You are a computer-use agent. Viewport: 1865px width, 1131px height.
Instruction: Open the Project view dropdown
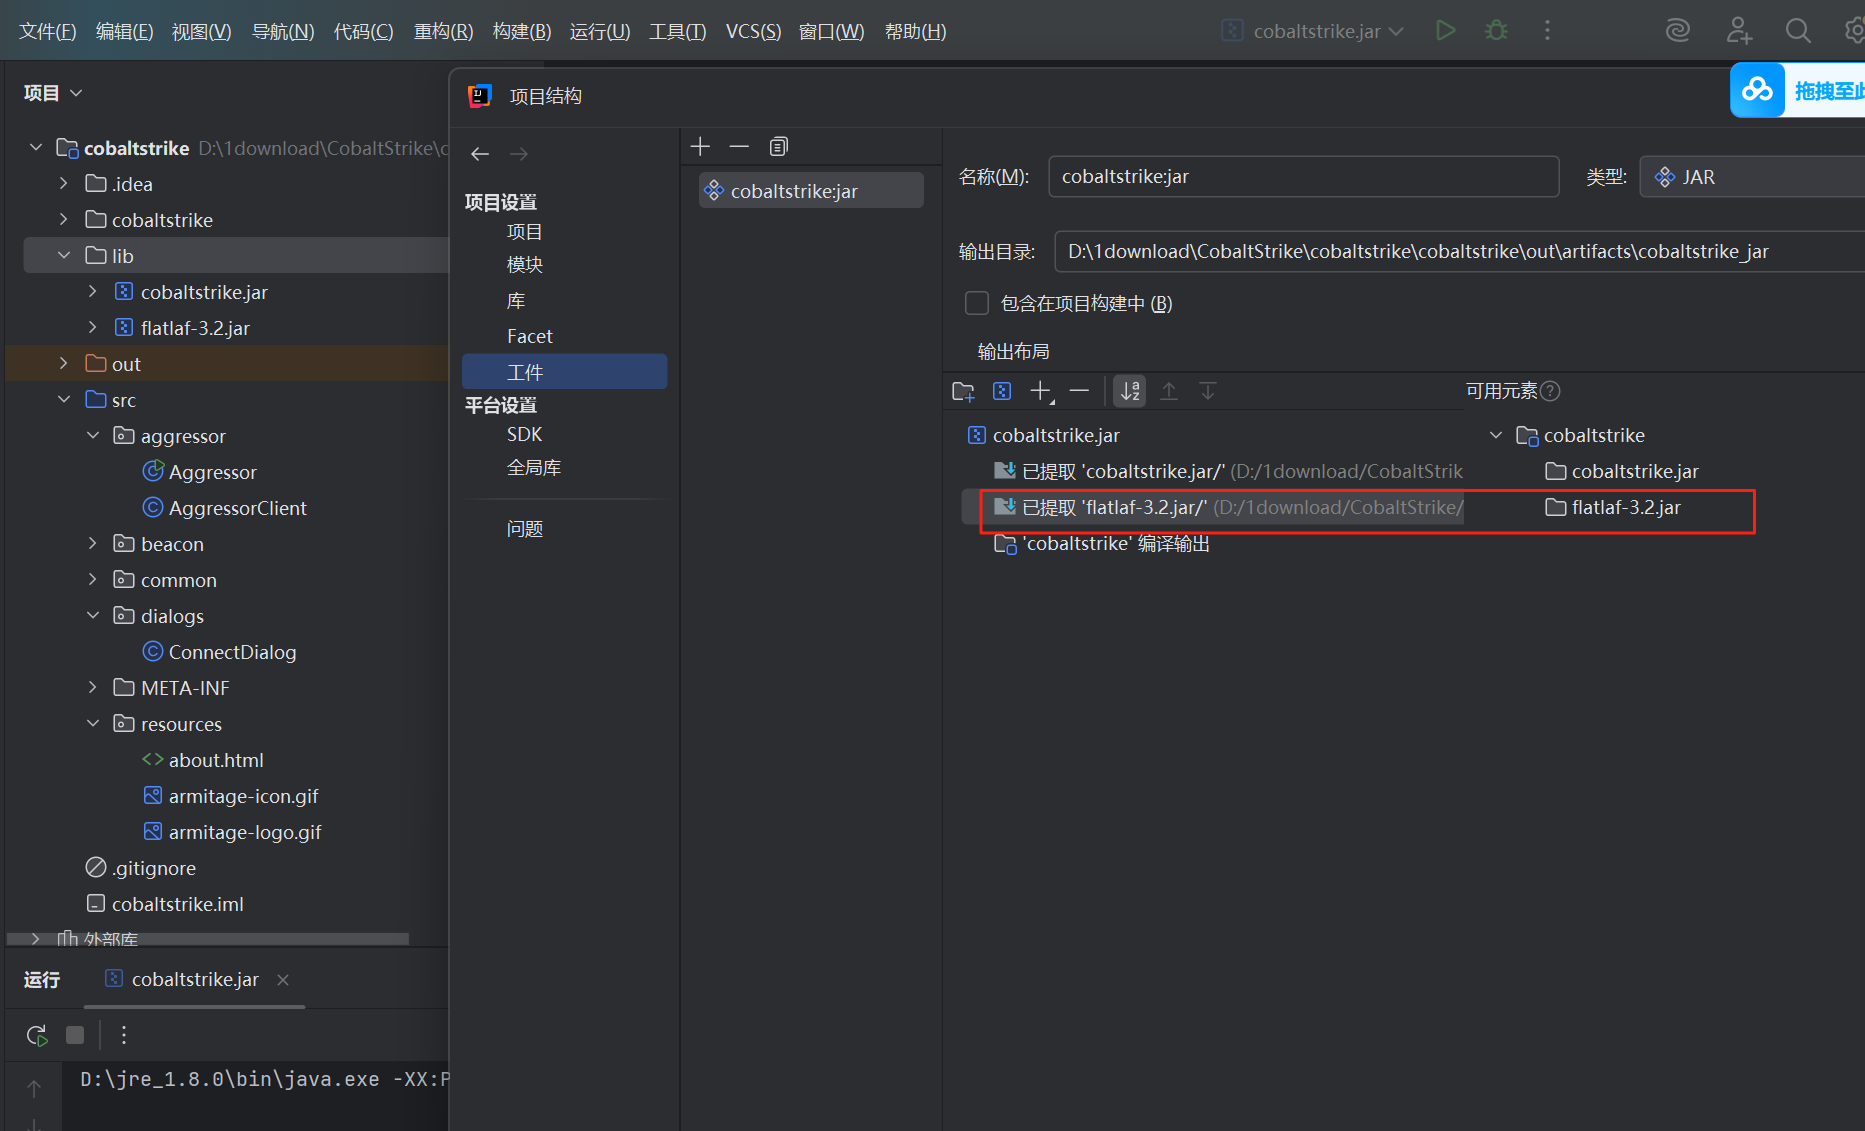pos(53,93)
